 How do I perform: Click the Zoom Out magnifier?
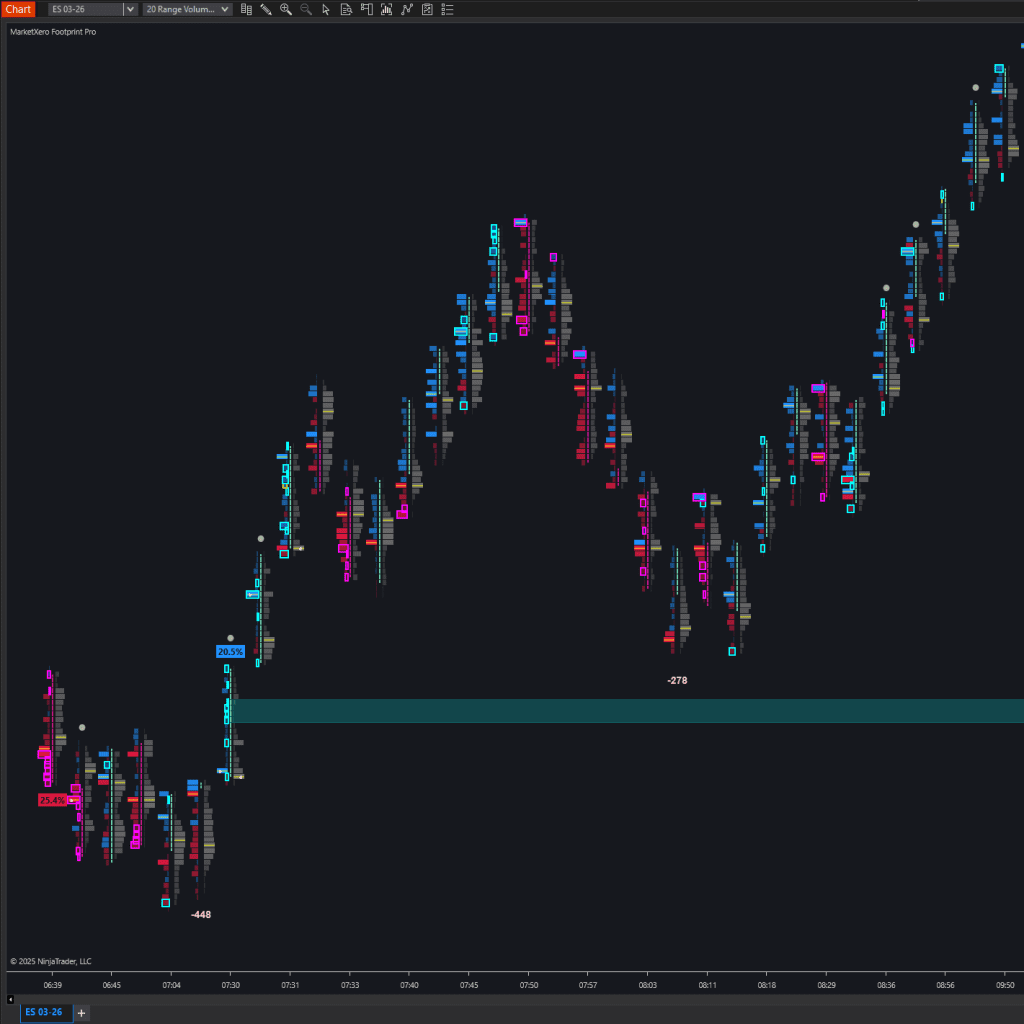[x=306, y=9]
